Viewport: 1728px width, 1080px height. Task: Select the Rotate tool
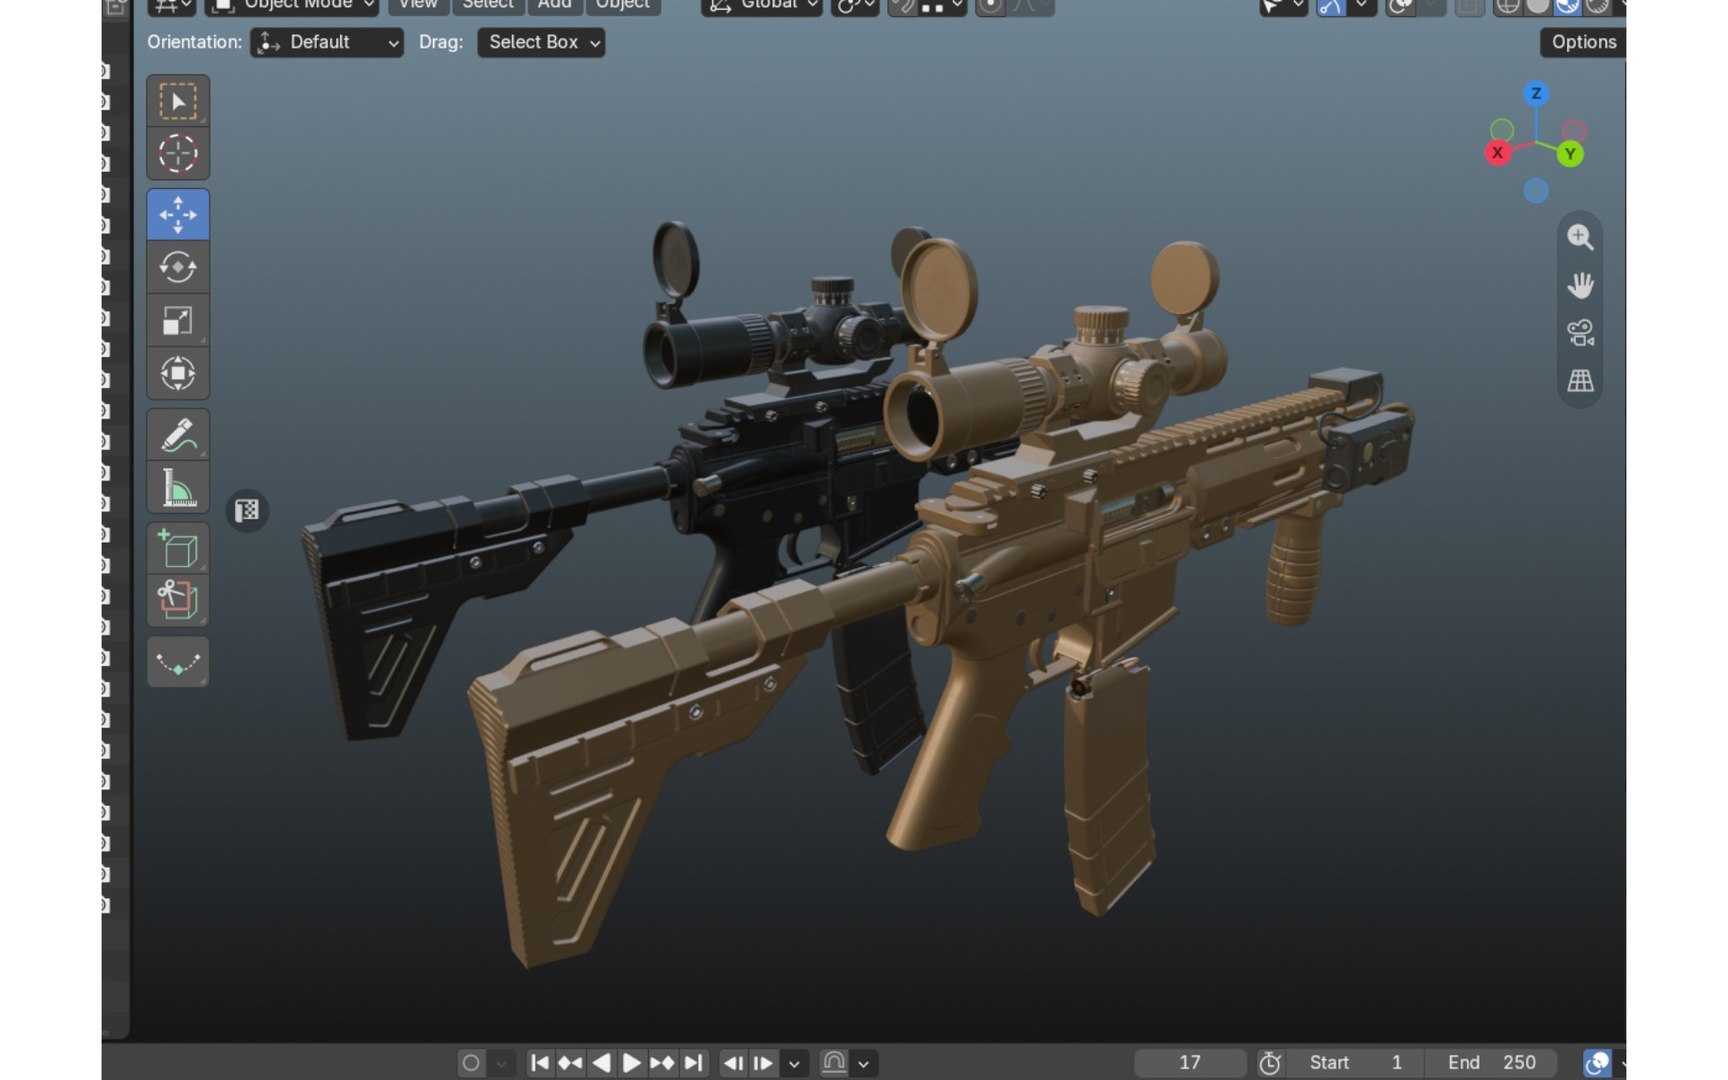(x=178, y=267)
